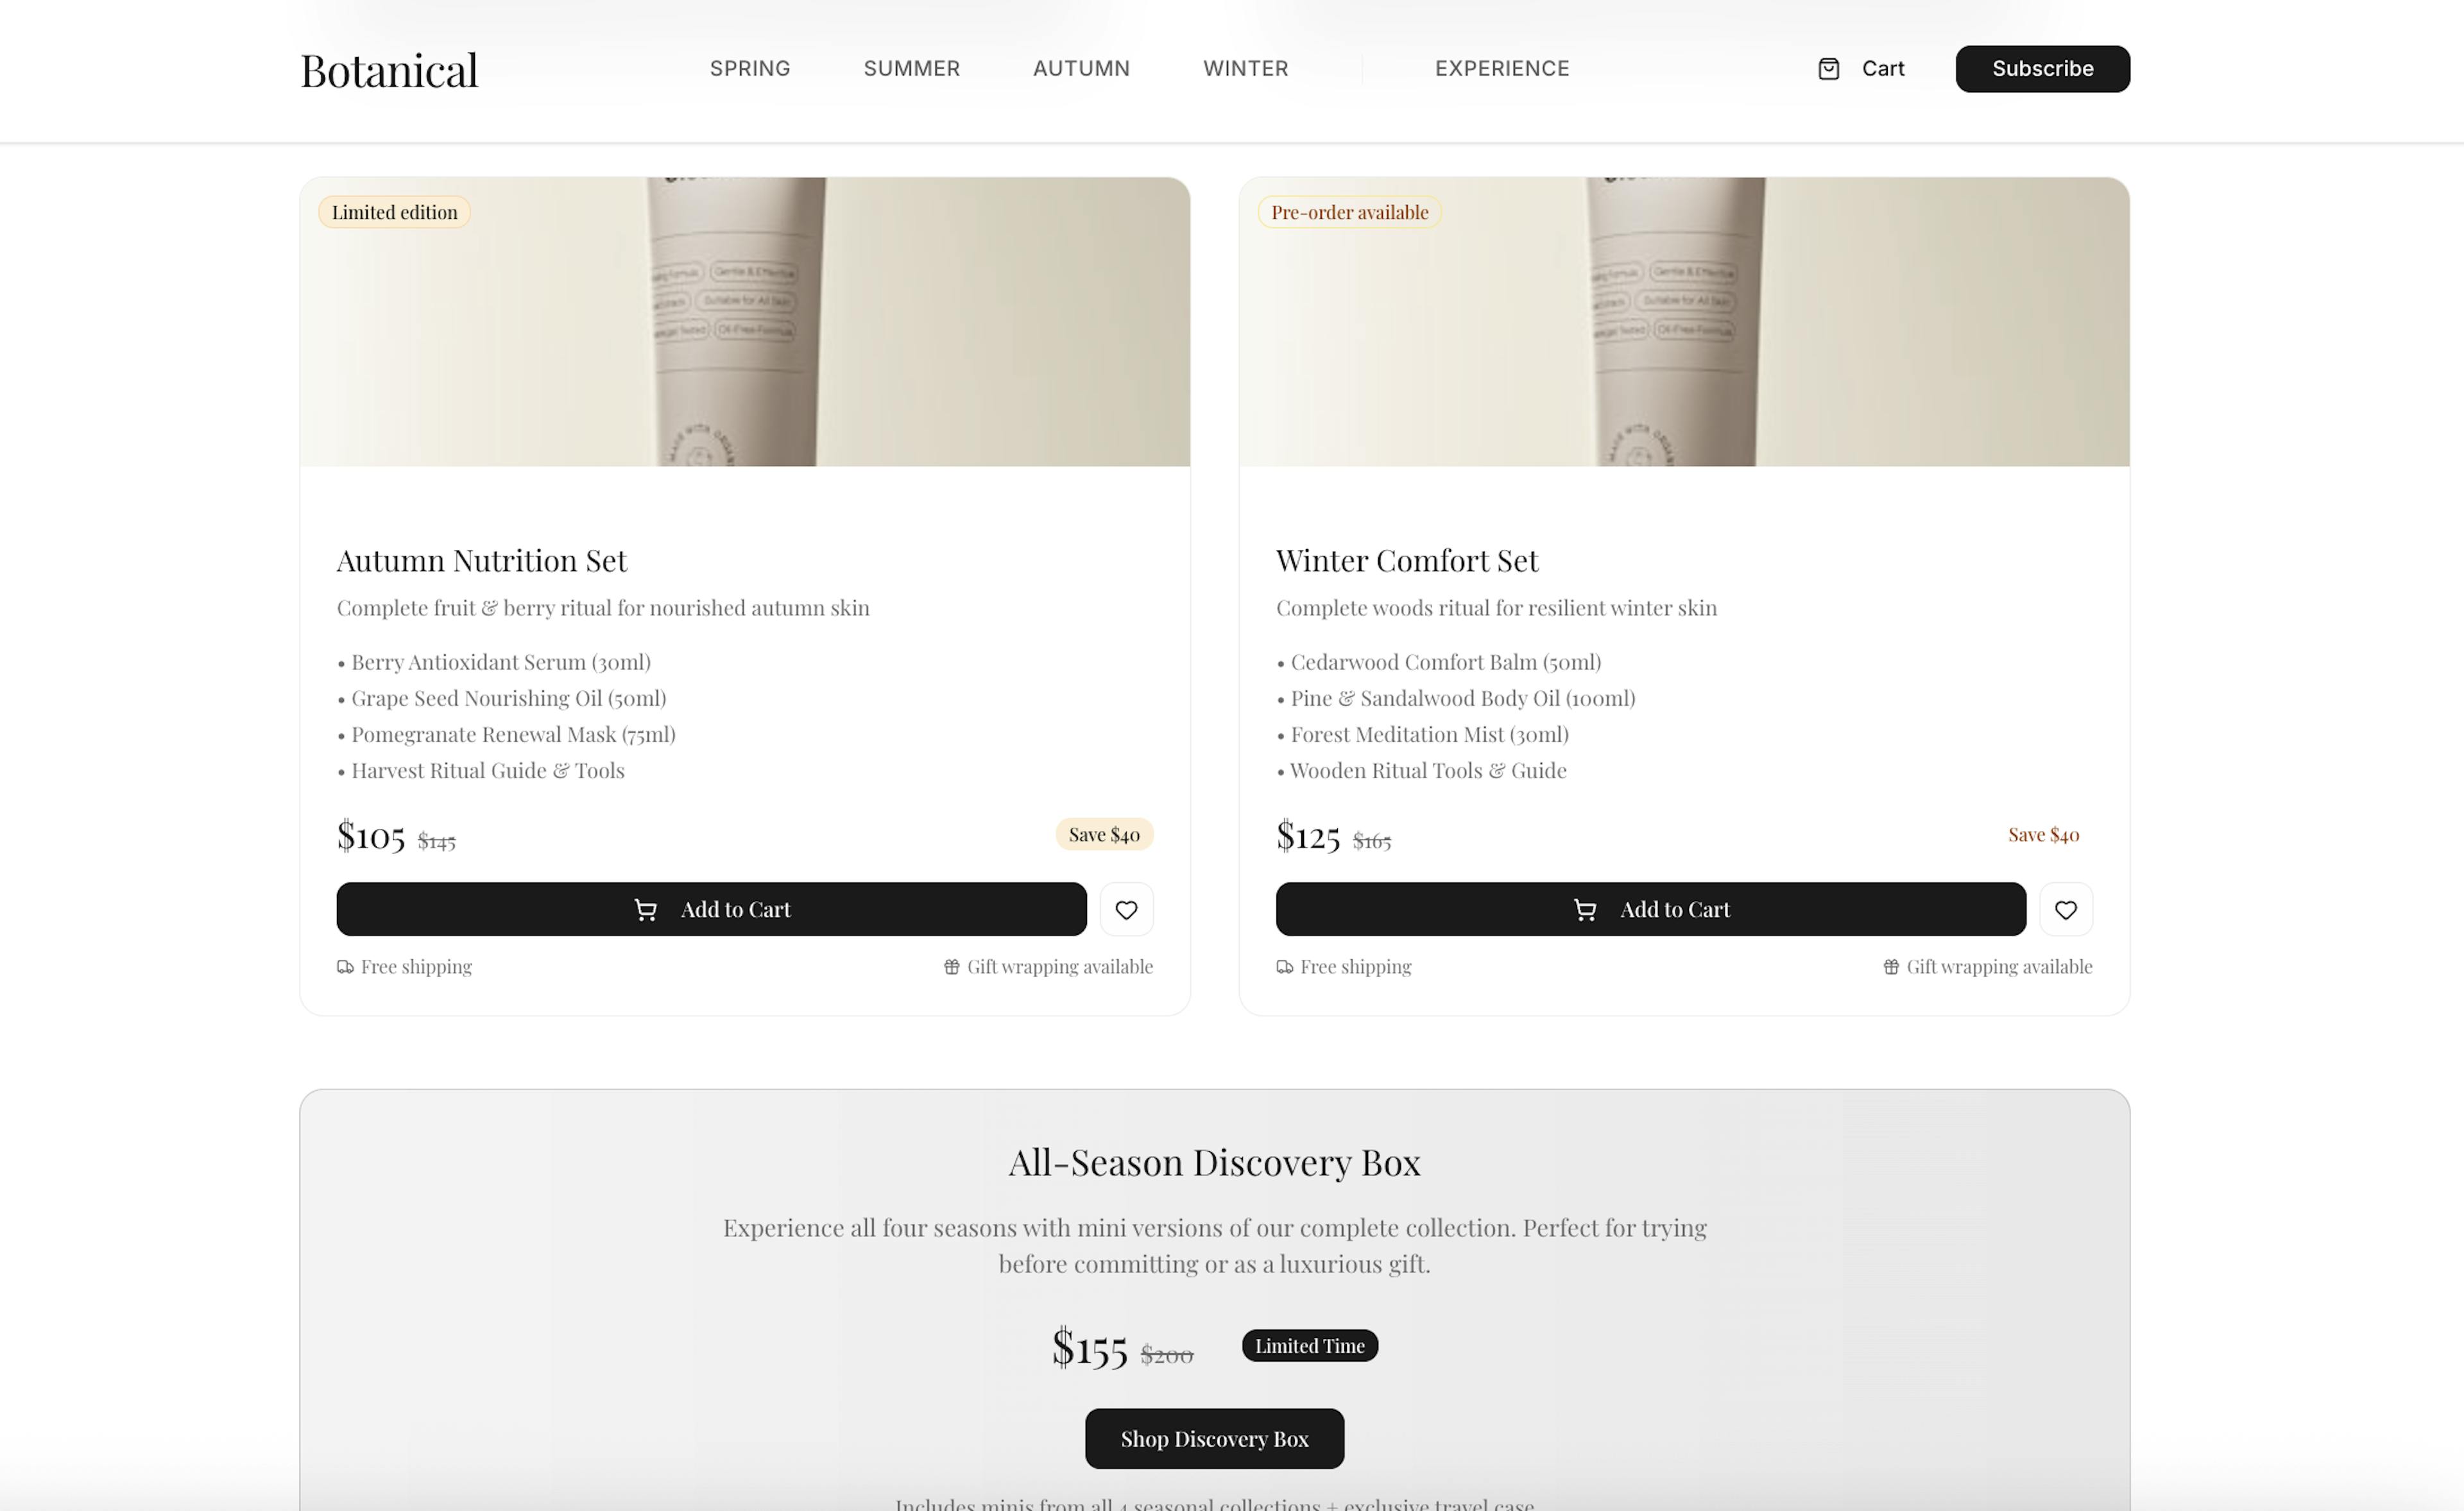2464x1511 pixels.
Task: Click the Botanical logo
Action: coord(389,70)
